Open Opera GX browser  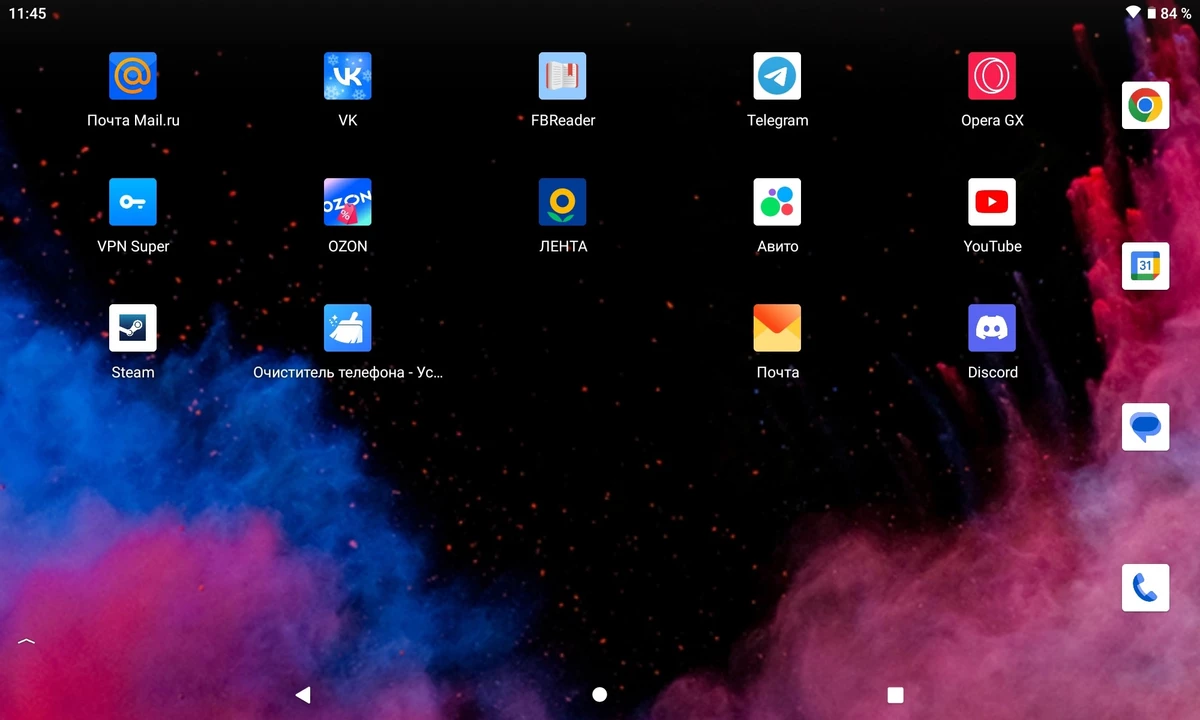(992, 77)
